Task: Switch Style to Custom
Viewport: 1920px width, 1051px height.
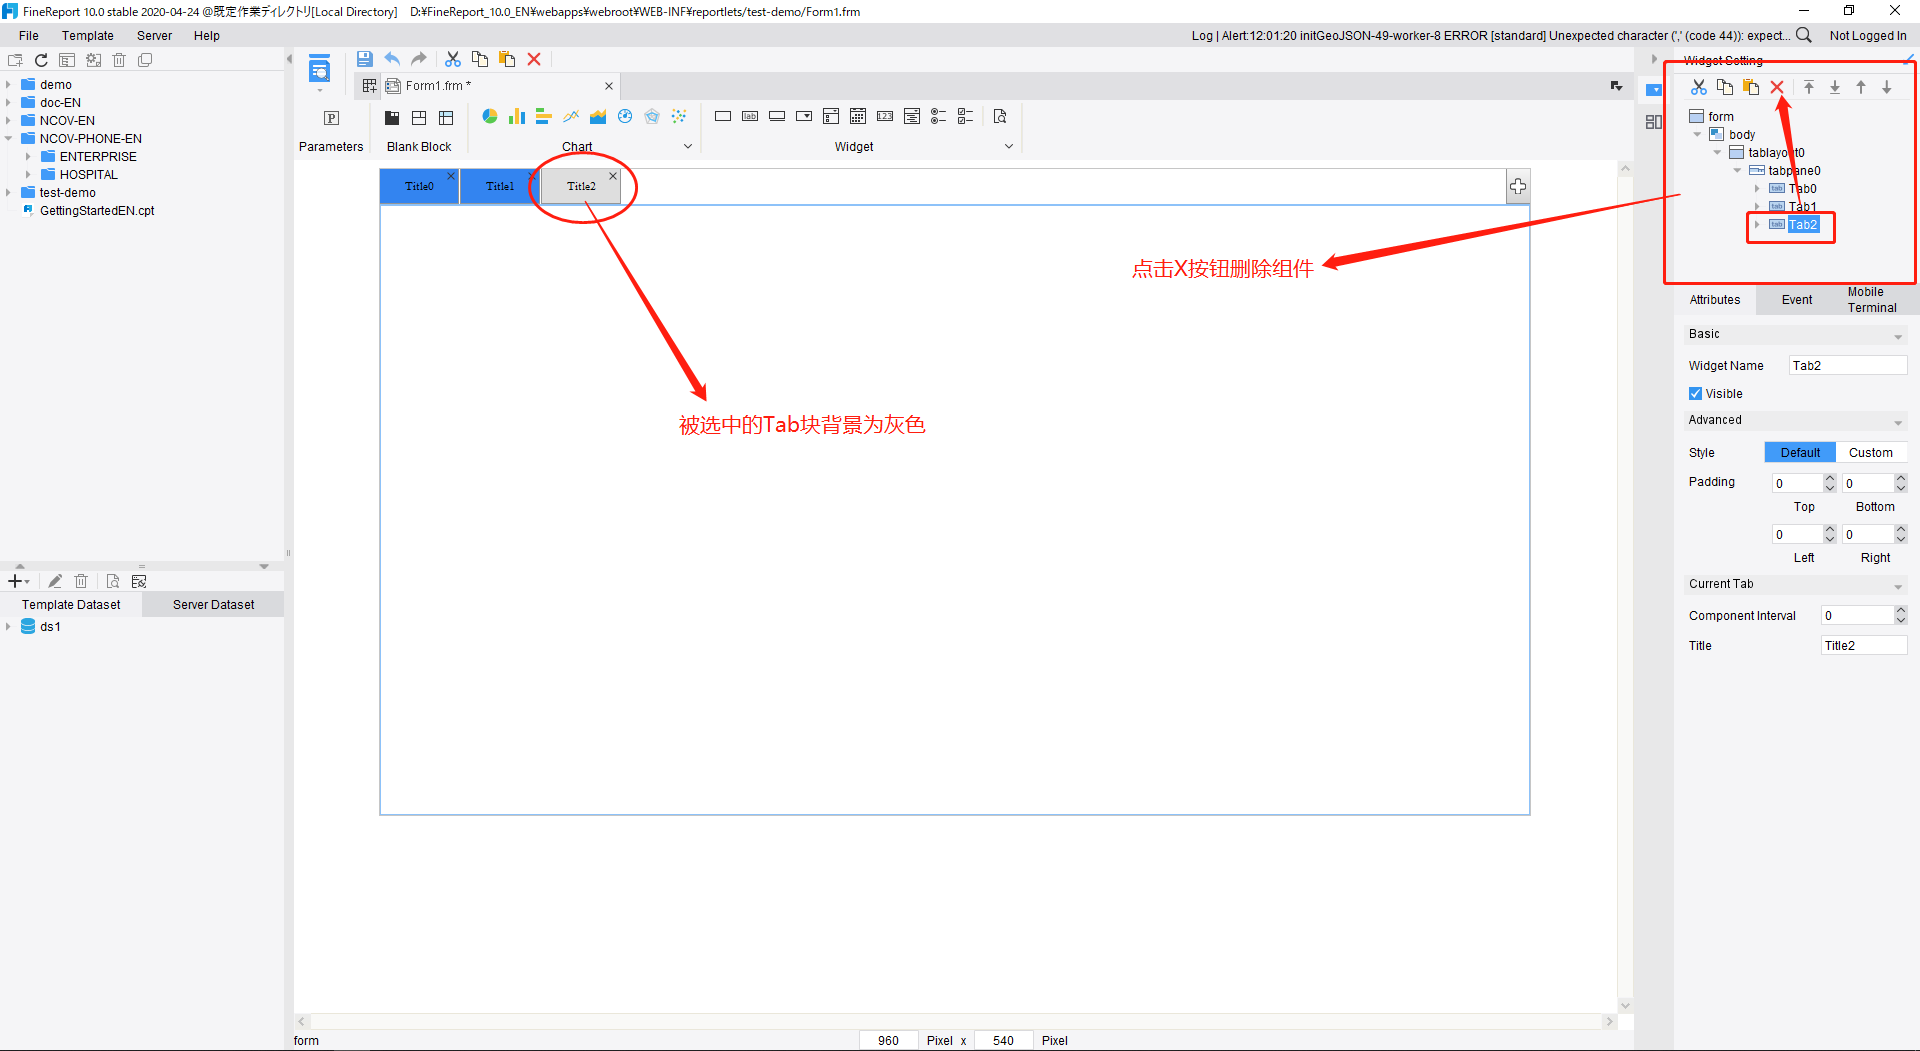Action: click(x=1872, y=452)
